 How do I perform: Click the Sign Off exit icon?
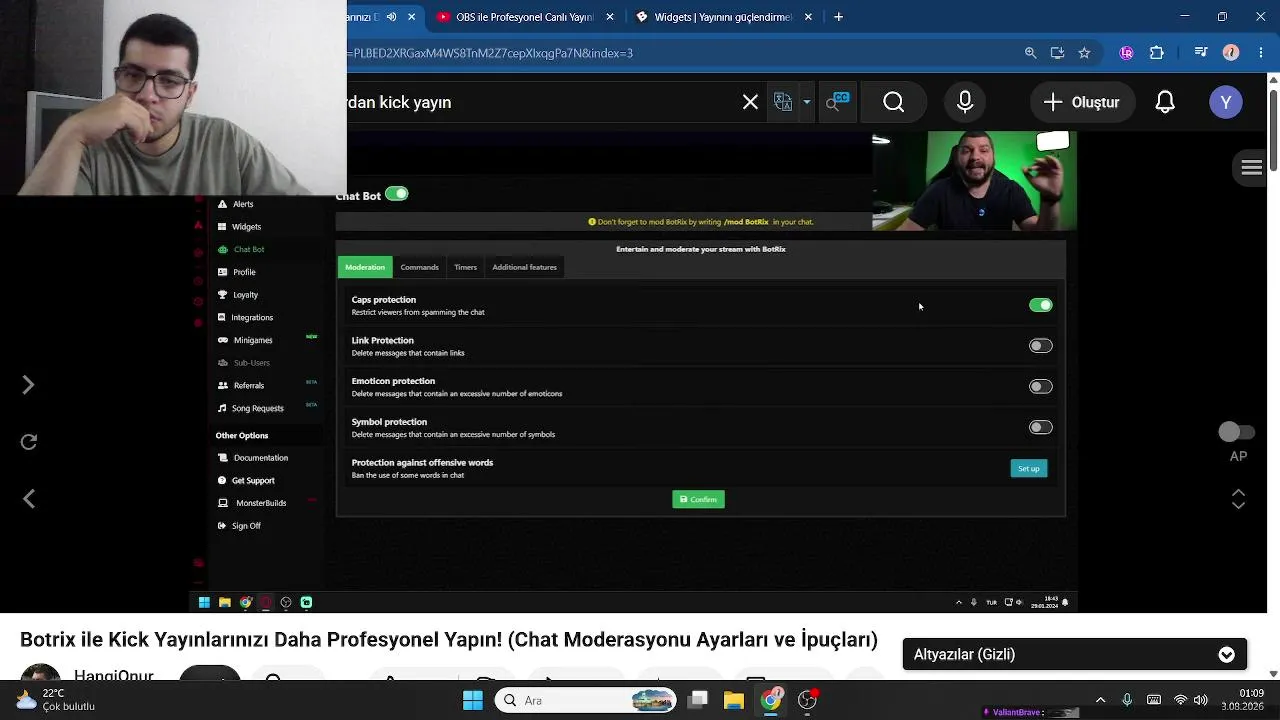pos(223,526)
